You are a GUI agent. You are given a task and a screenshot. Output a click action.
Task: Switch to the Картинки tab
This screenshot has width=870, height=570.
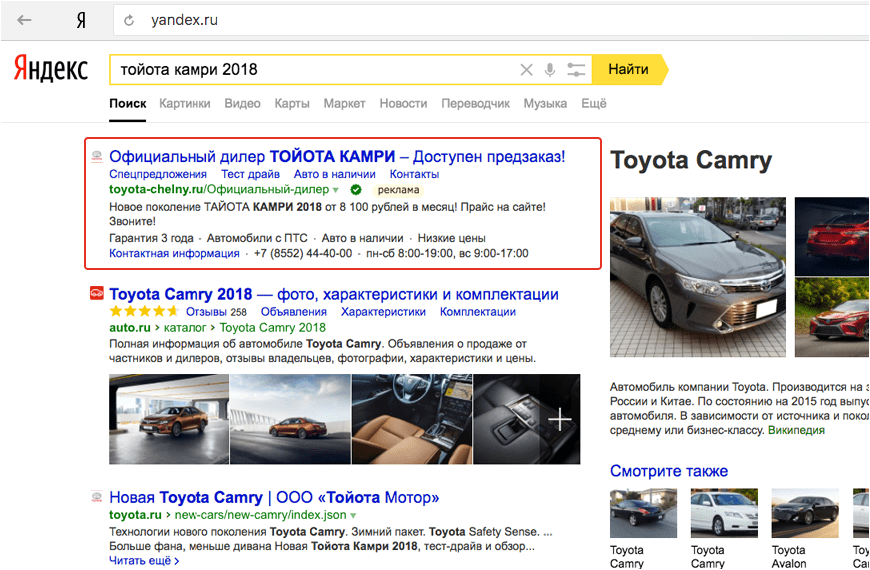pyautogui.click(x=184, y=104)
